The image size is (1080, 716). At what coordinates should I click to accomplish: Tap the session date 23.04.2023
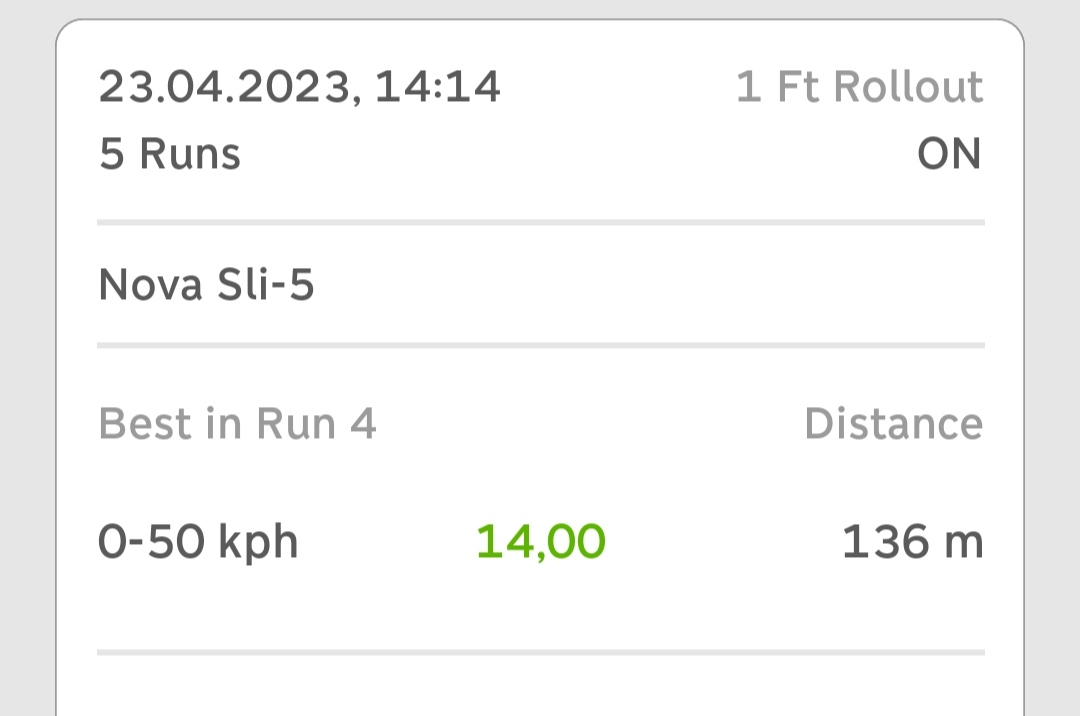point(225,88)
